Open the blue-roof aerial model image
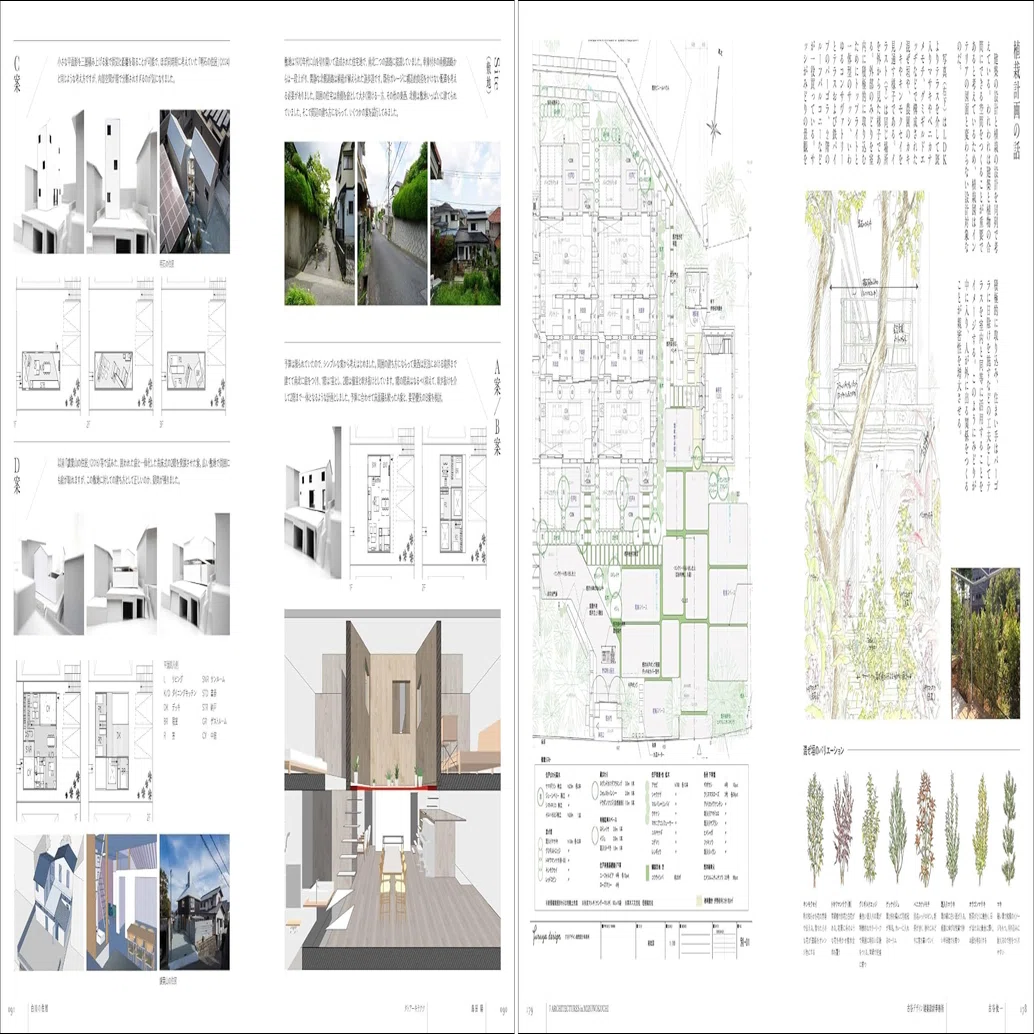Image resolution: width=1034 pixels, height=1034 pixels. pos(49,902)
